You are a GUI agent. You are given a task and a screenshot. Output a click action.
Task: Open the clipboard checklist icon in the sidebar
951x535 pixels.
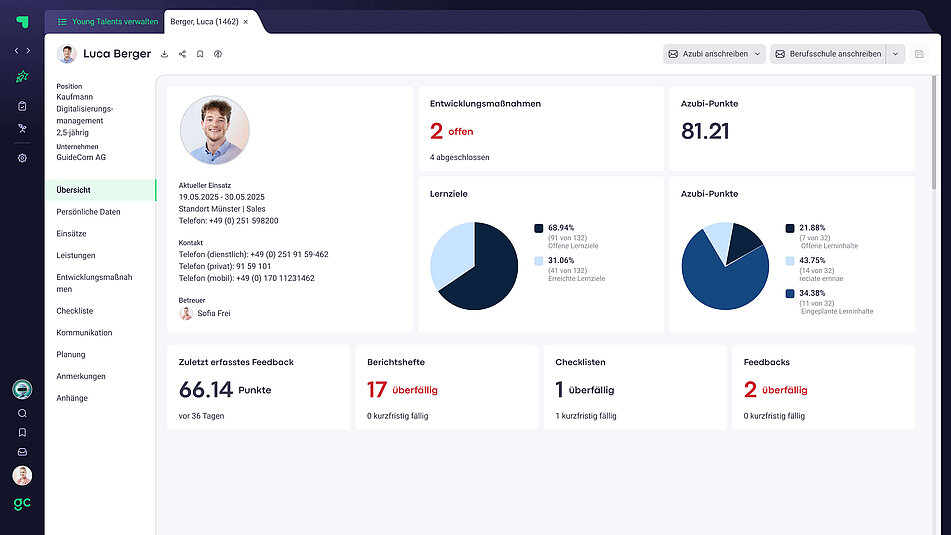point(22,106)
